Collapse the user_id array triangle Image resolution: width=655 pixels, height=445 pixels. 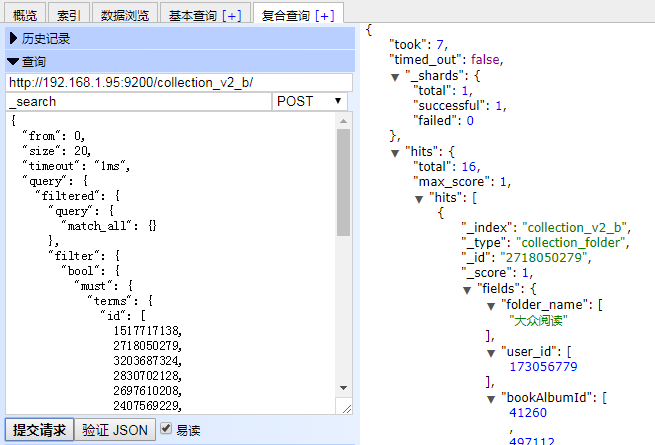(x=491, y=352)
